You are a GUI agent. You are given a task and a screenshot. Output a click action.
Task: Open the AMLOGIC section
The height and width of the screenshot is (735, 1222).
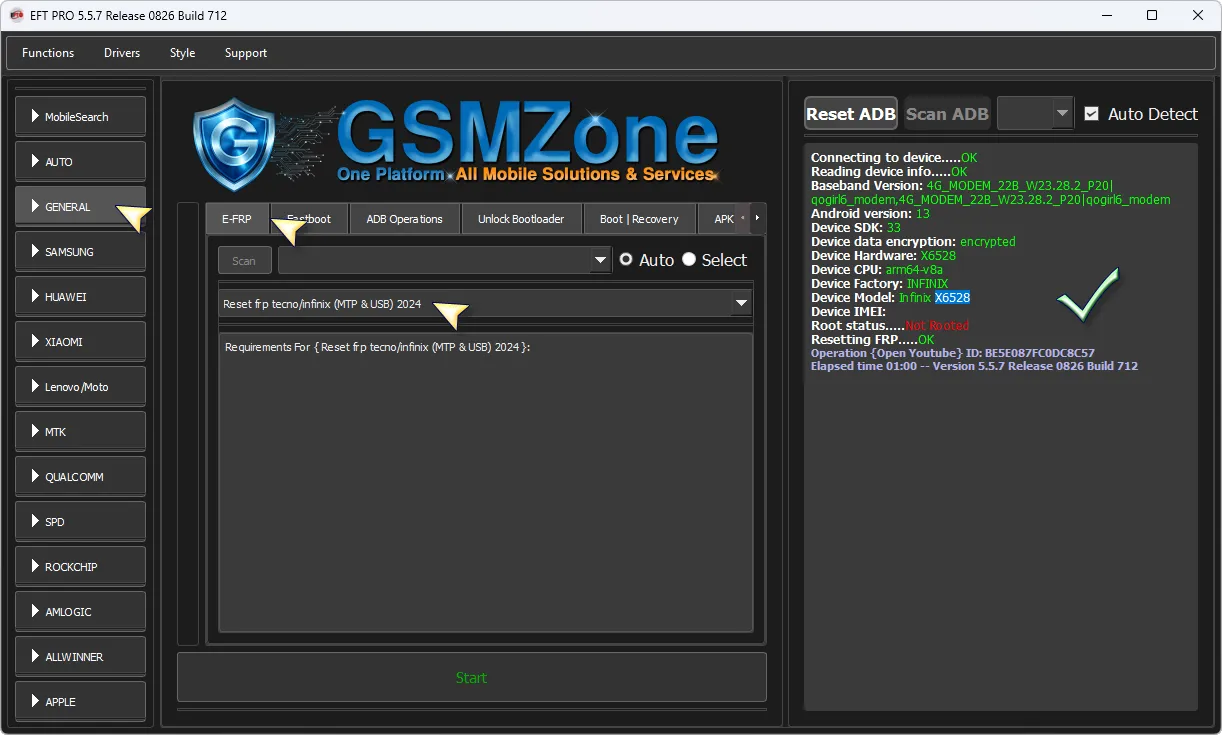tap(80, 611)
